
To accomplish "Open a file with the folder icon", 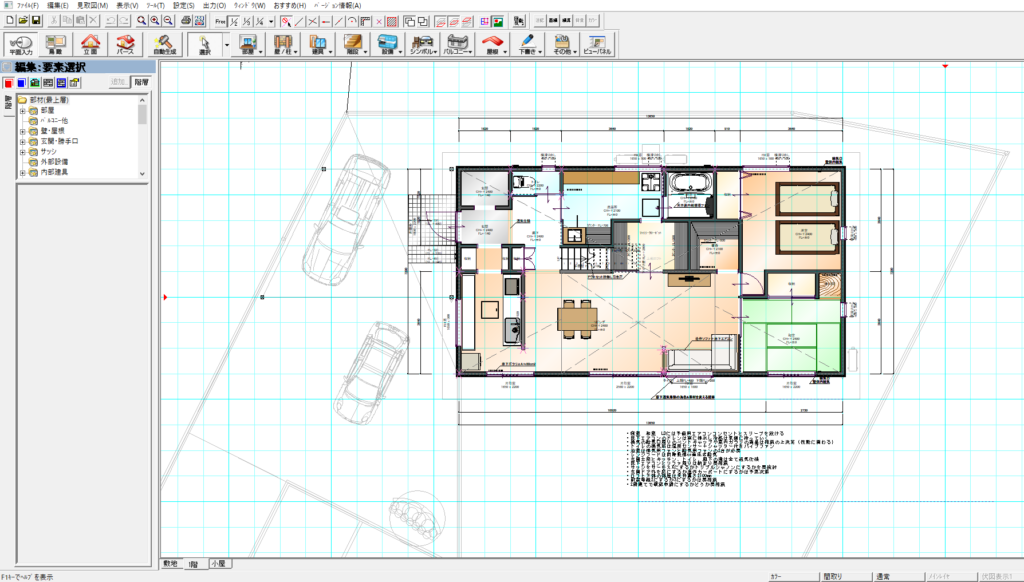I will (x=23, y=21).
